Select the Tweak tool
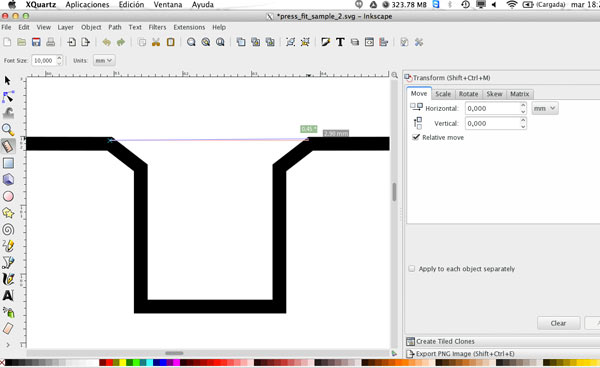This screenshot has width=600, height=368. (8, 113)
